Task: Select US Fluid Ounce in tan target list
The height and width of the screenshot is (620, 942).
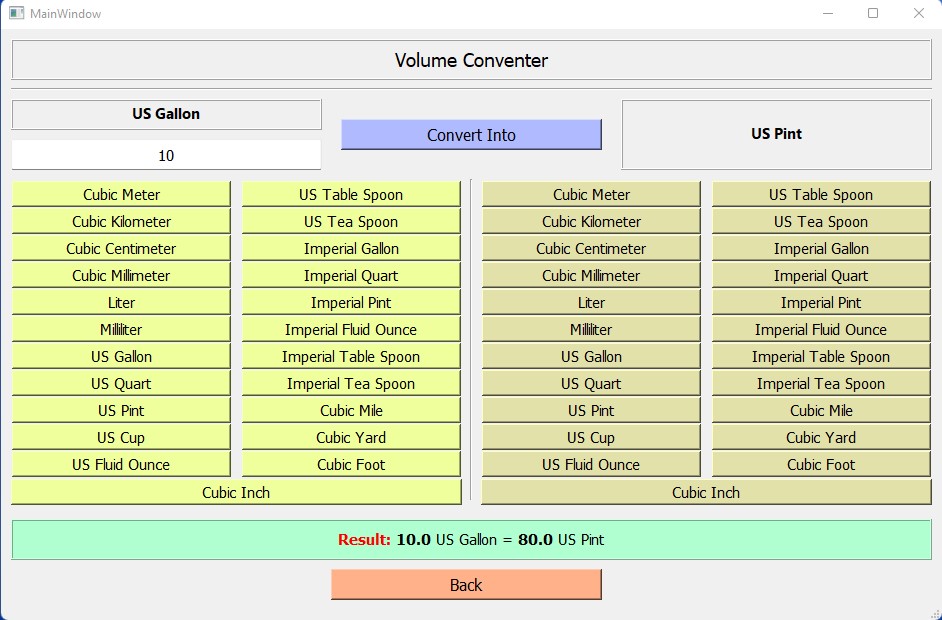Action: (591, 465)
